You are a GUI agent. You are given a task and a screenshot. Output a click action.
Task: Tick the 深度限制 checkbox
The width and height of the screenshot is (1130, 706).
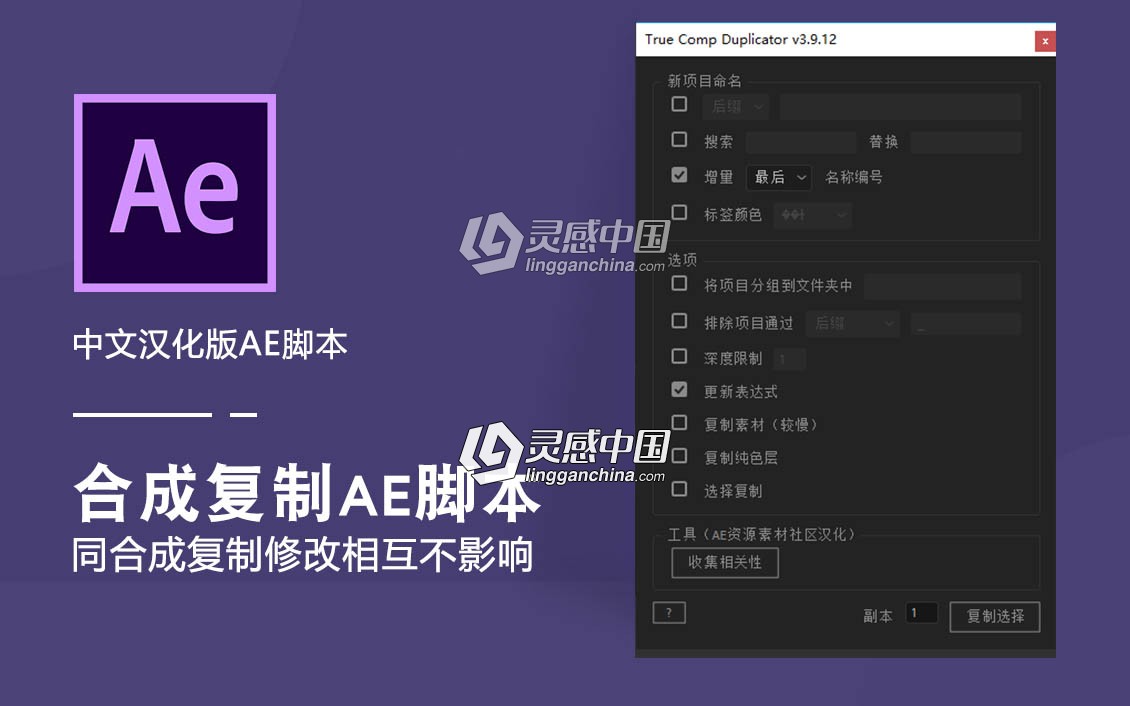tap(679, 357)
